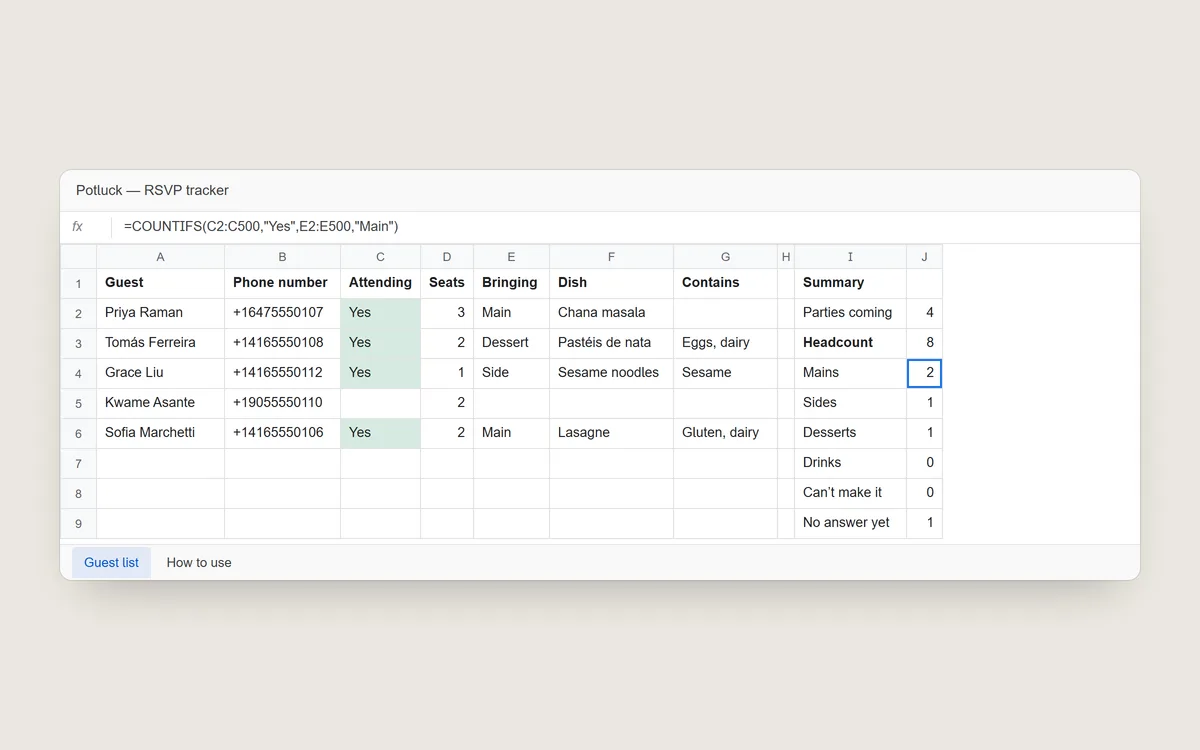Click phone number +14165550108

[x=282, y=343]
